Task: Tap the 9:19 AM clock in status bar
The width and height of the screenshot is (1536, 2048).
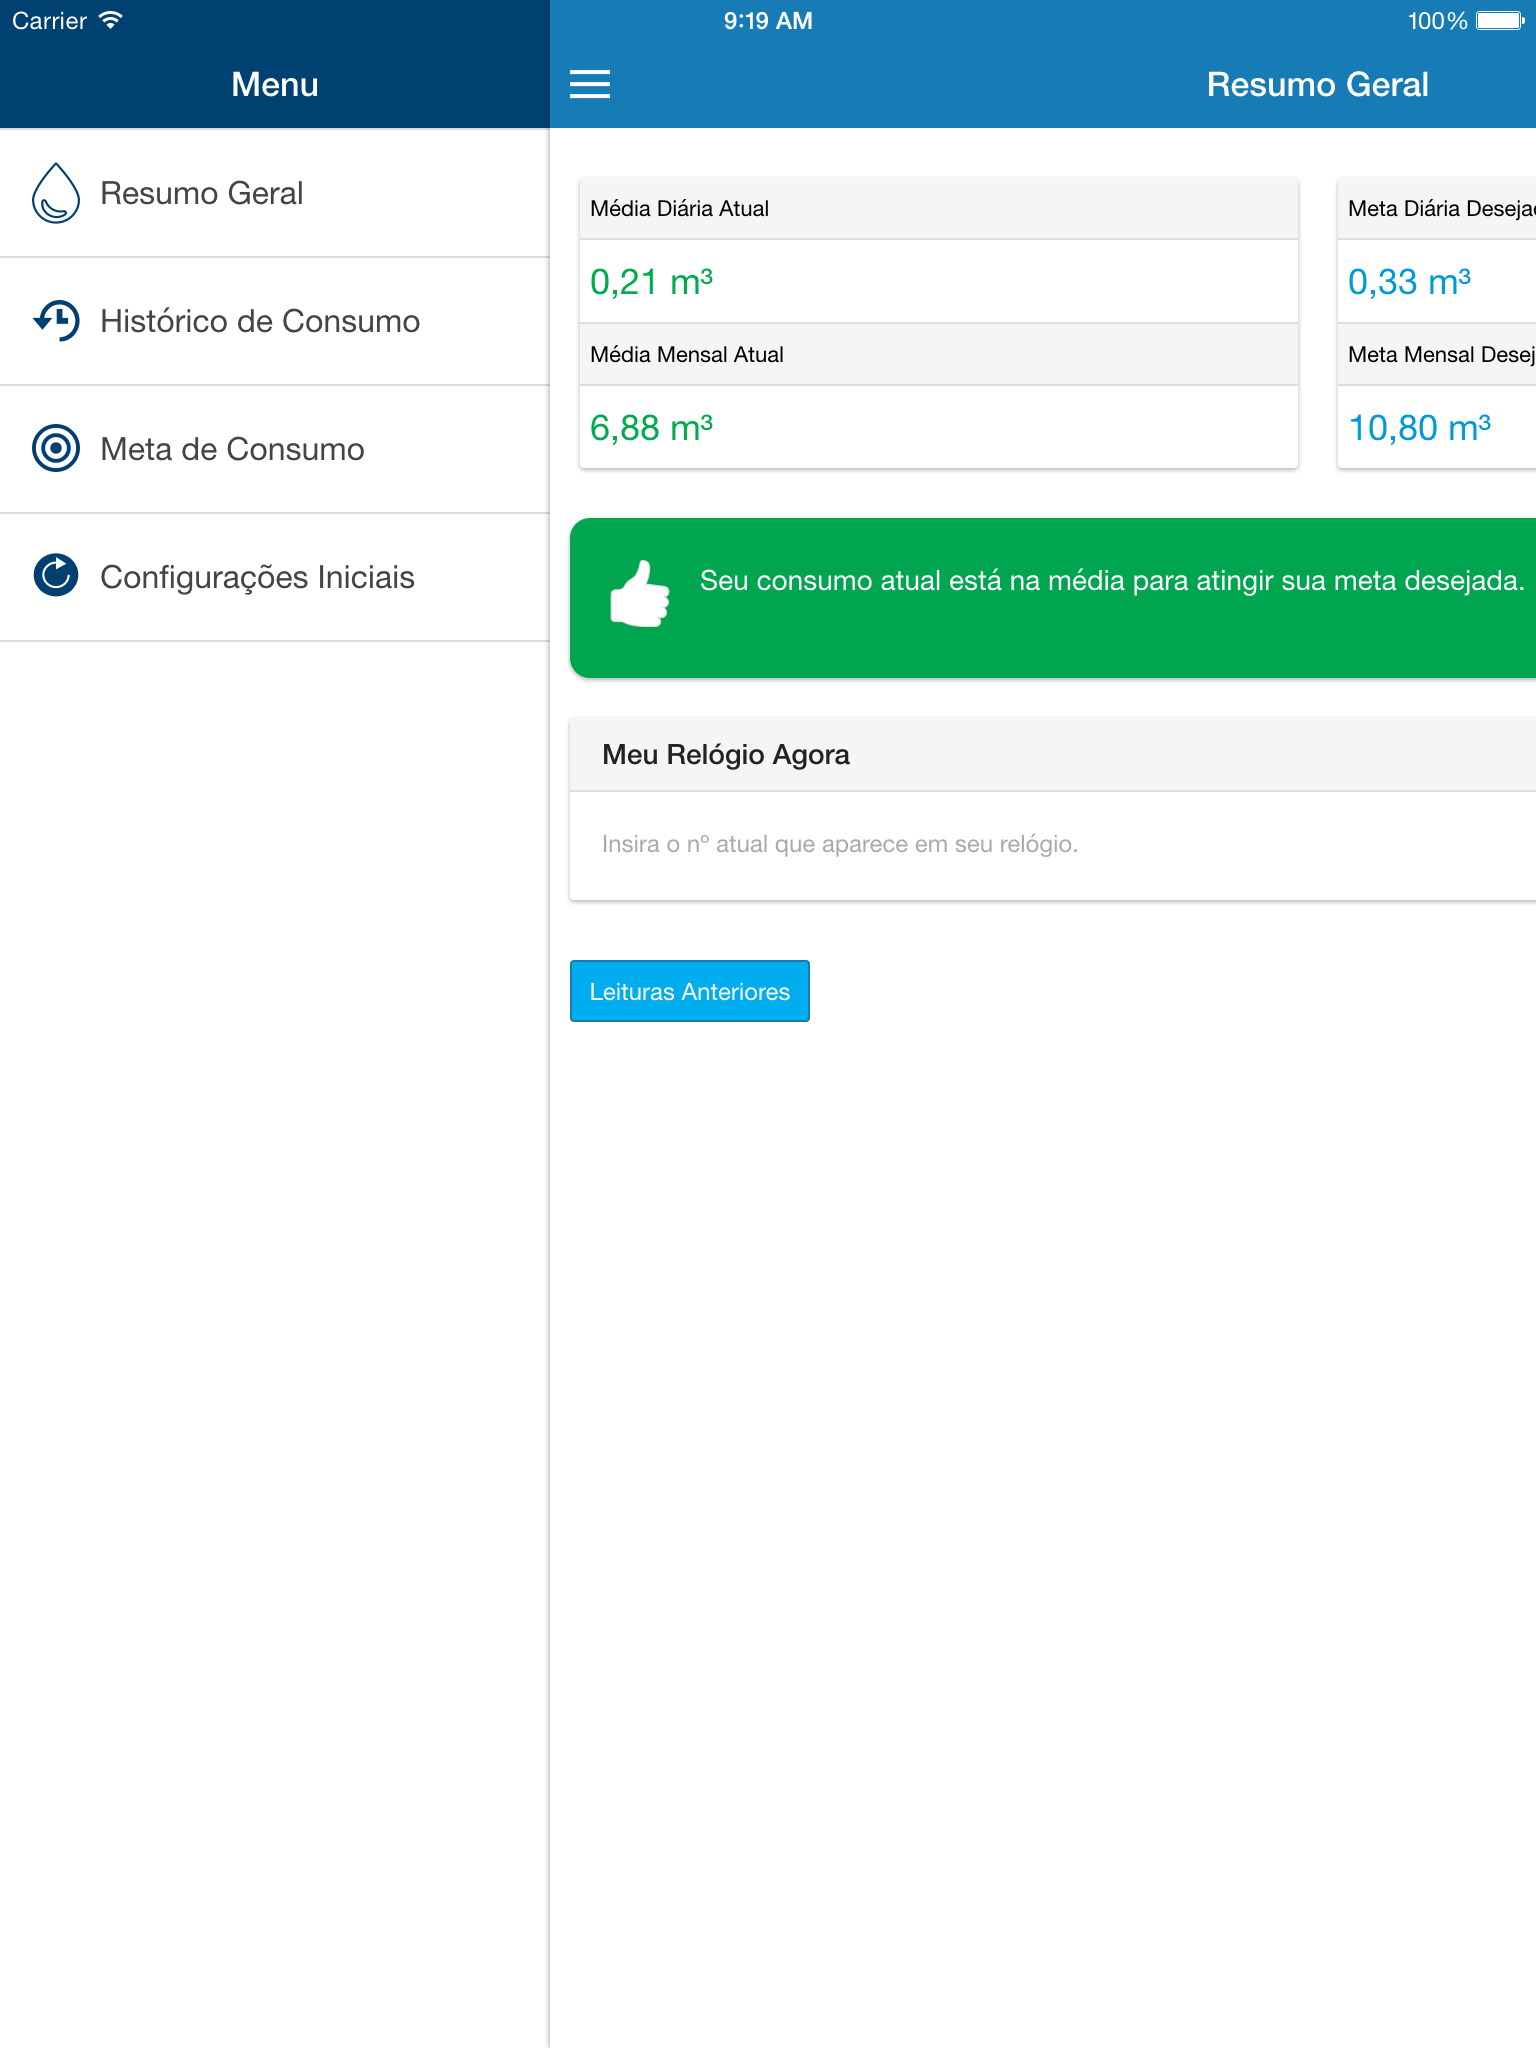Action: [768, 21]
